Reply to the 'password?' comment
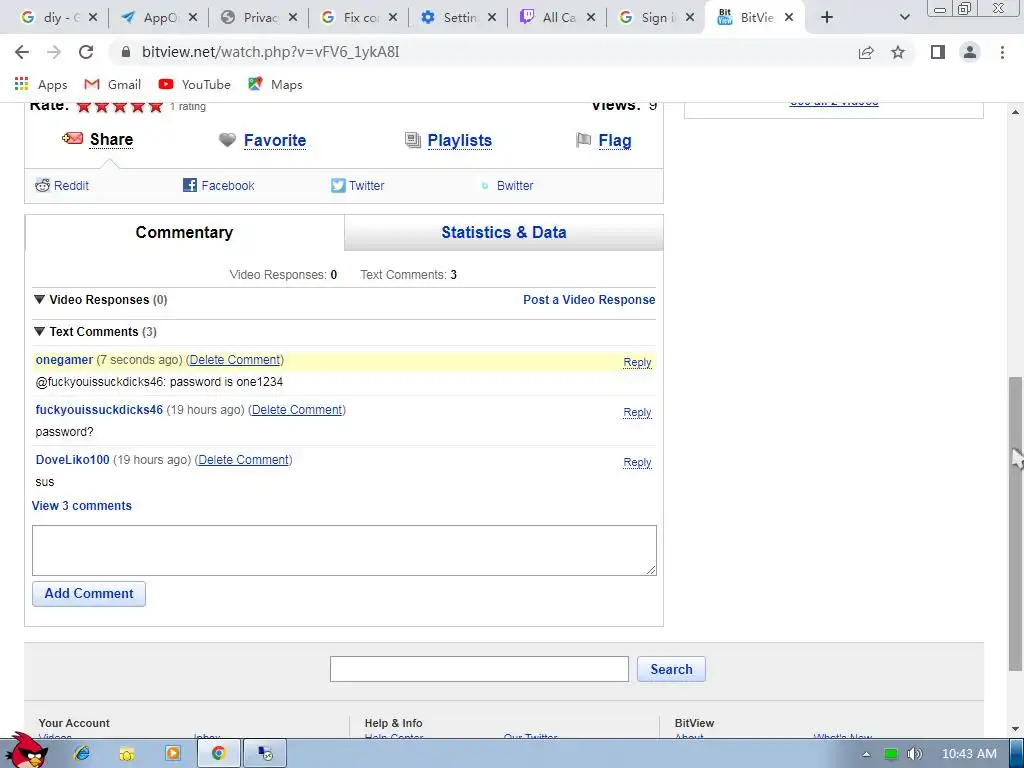 coord(637,413)
